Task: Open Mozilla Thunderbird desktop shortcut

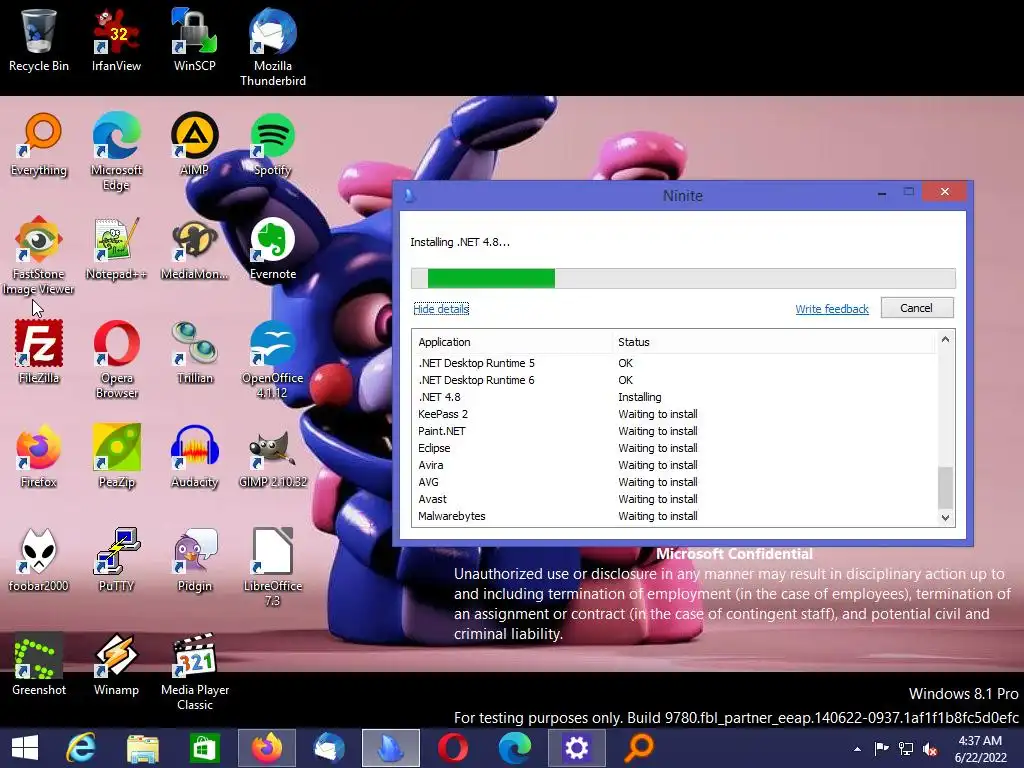Action: pyautogui.click(x=273, y=47)
